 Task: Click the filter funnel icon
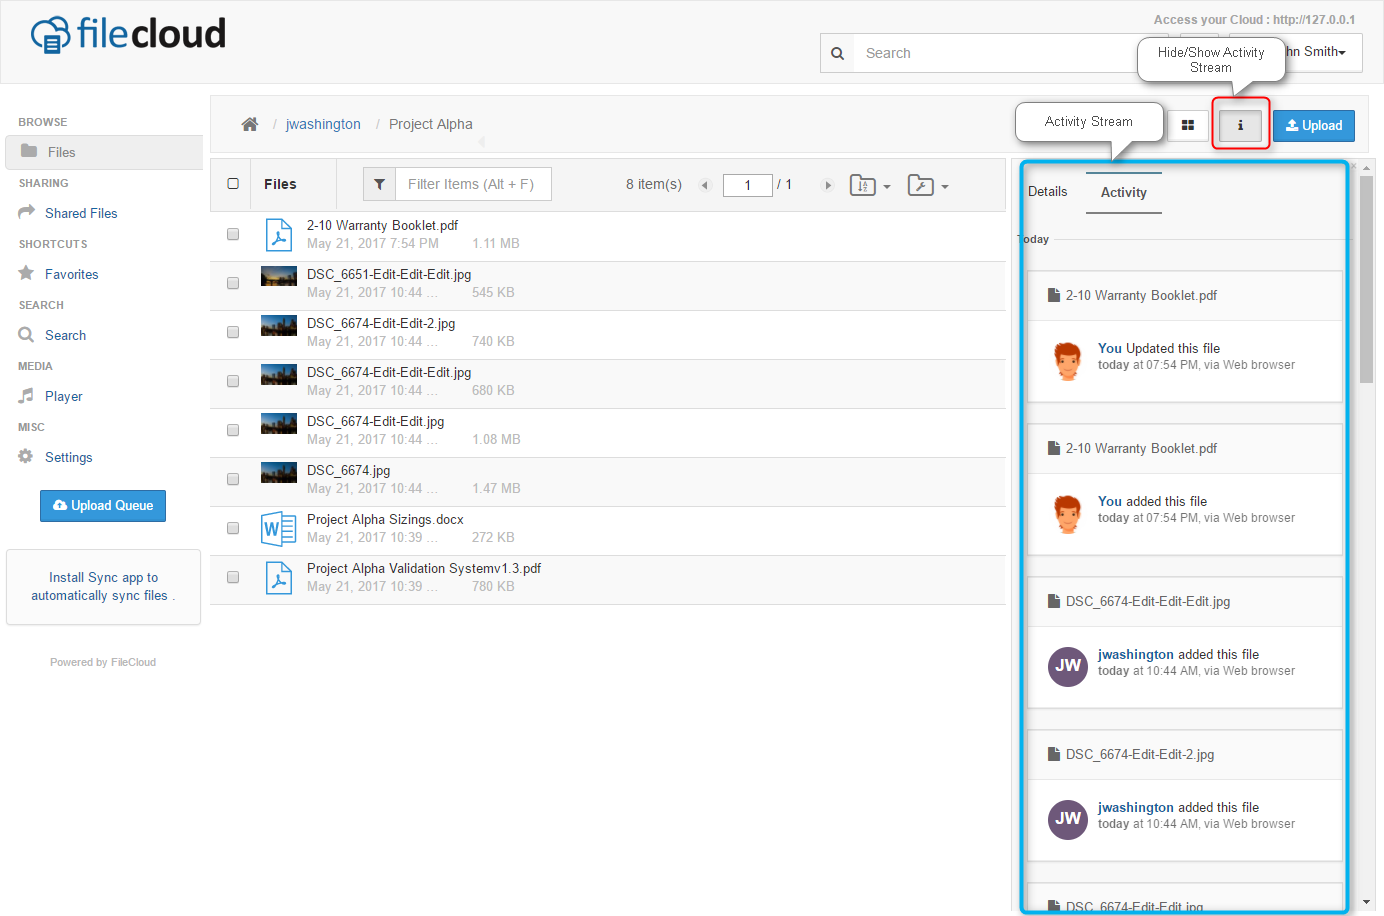click(379, 184)
